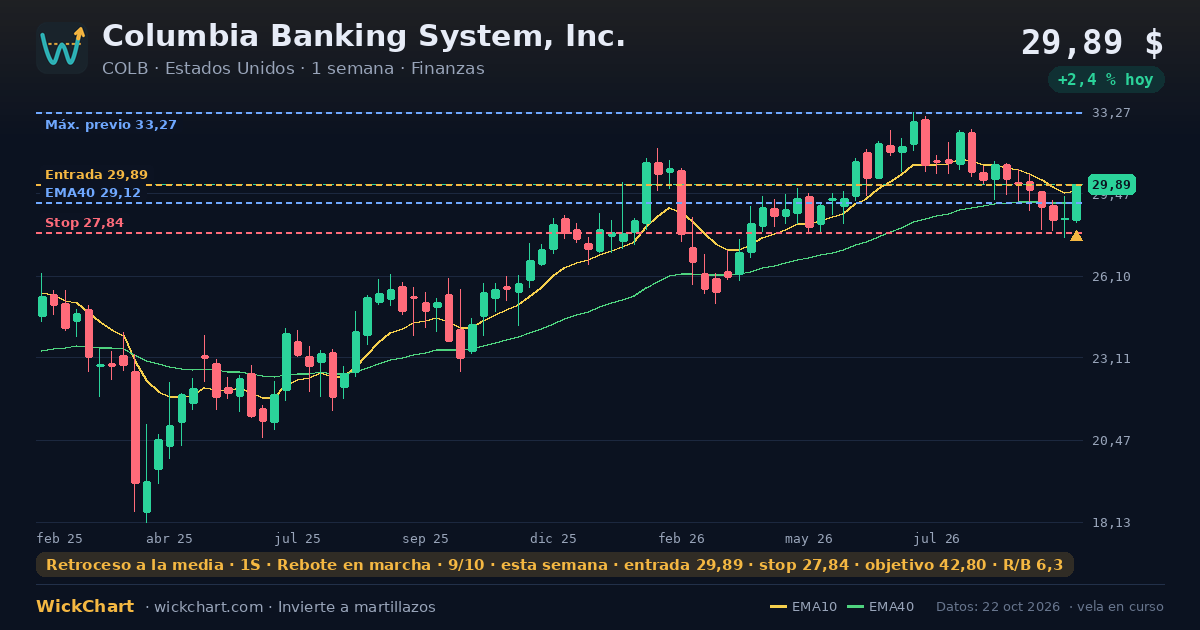Click the Entrada 29,89 label
Viewport: 1200px width, 630px height.
tap(96, 175)
